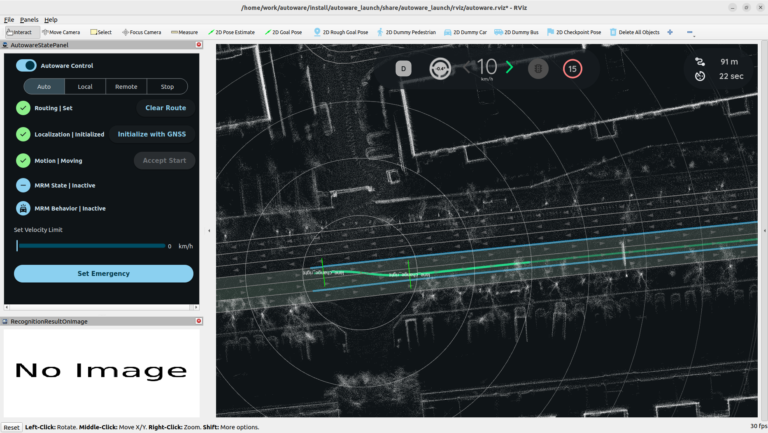Switch operation mode to Local
Viewport: 768px width, 433px height.
click(85, 87)
